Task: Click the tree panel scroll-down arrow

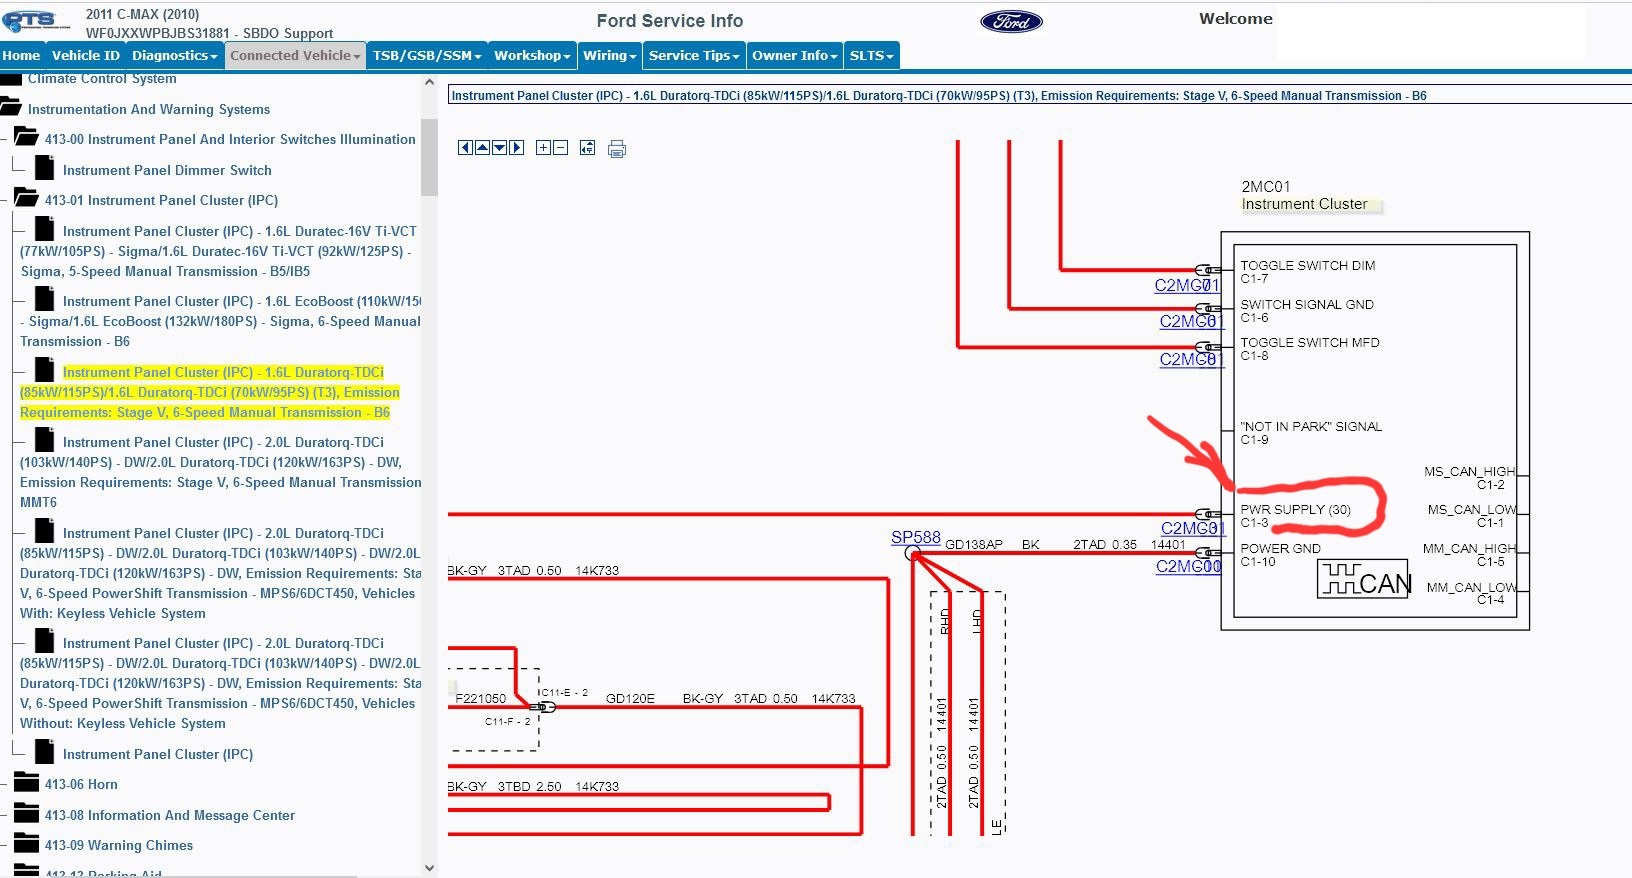Action: (x=430, y=868)
